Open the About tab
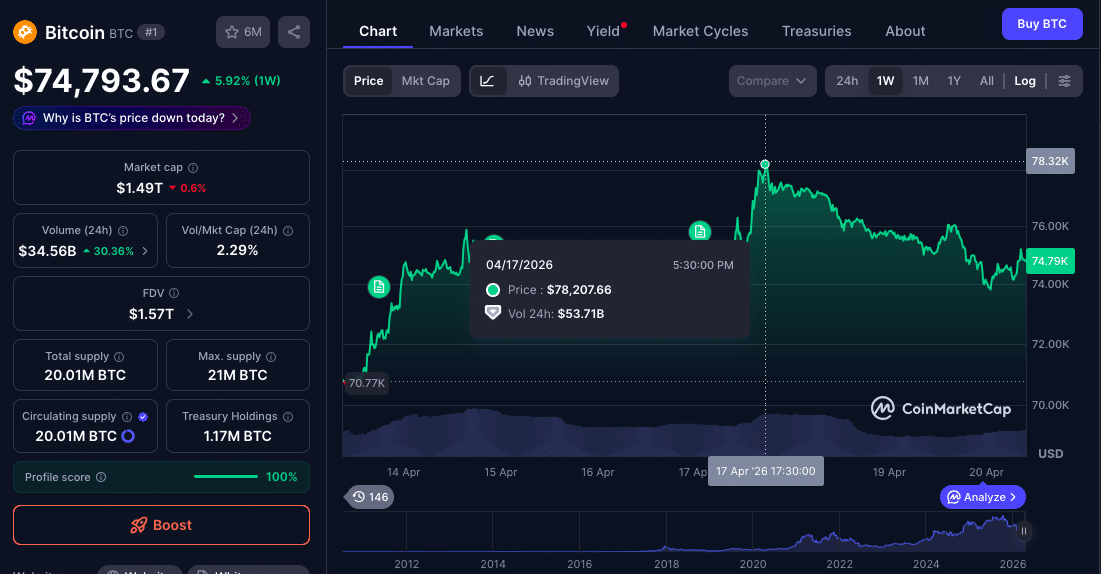1101x574 pixels. click(905, 31)
